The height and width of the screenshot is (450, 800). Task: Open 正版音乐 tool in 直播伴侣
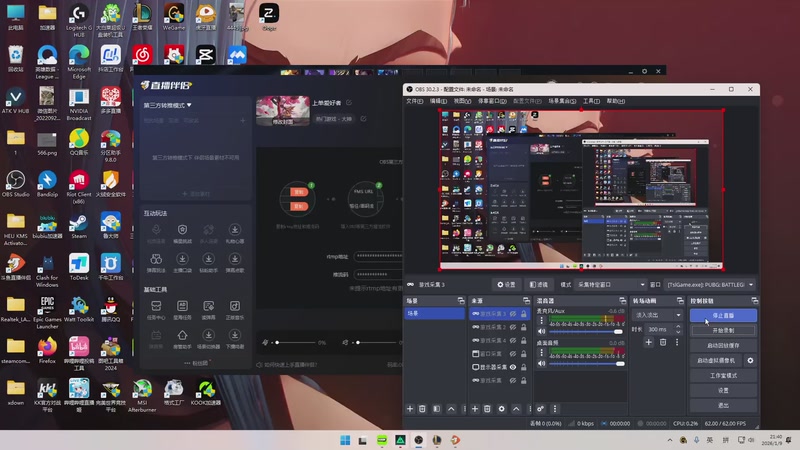tap(235, 310)
